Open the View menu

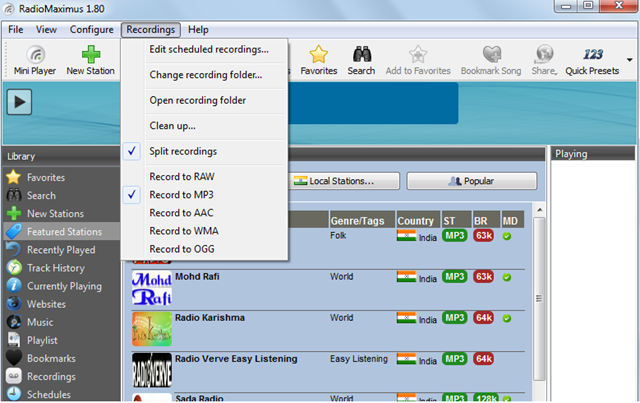pos(46,30)
